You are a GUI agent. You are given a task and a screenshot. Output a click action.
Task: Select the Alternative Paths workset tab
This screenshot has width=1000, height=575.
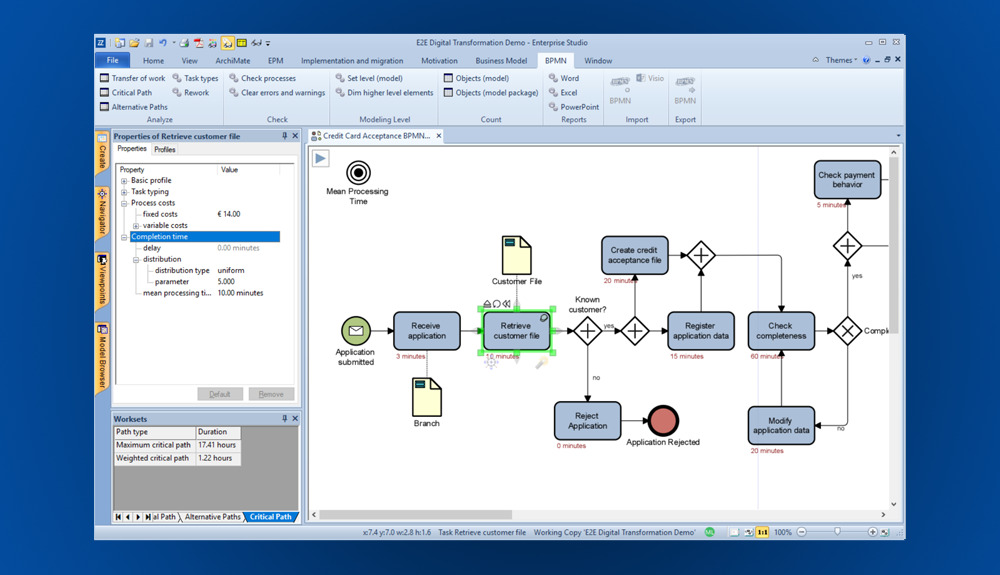click(x=212, y=517)
